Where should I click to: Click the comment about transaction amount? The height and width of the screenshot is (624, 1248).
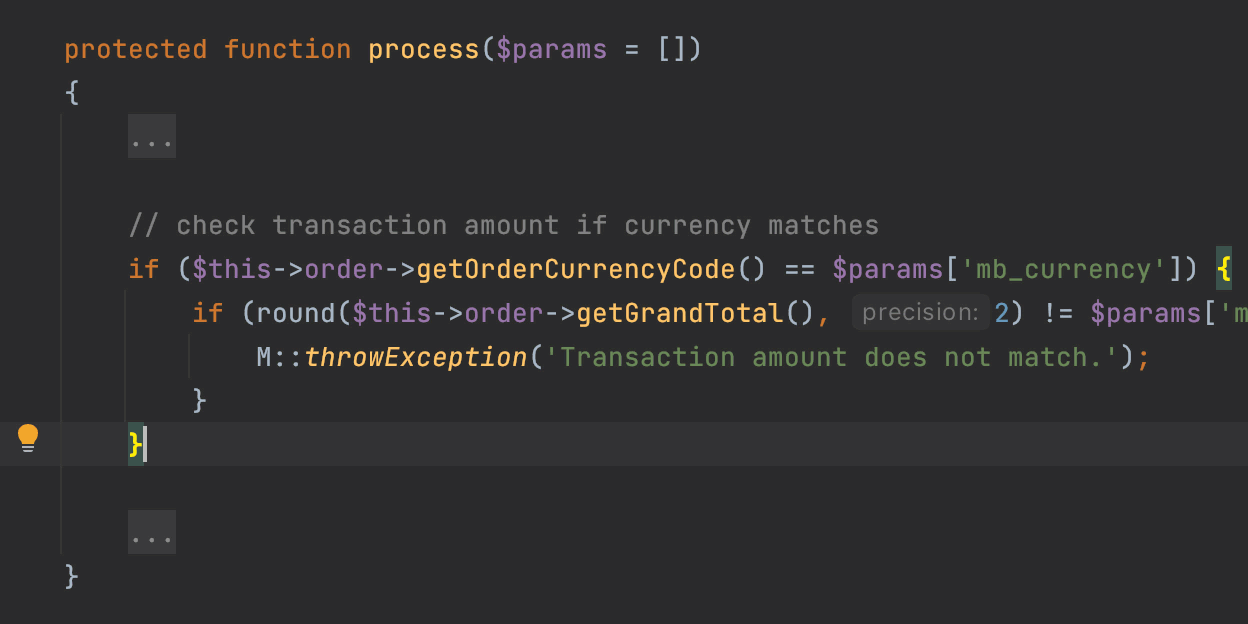504,225
